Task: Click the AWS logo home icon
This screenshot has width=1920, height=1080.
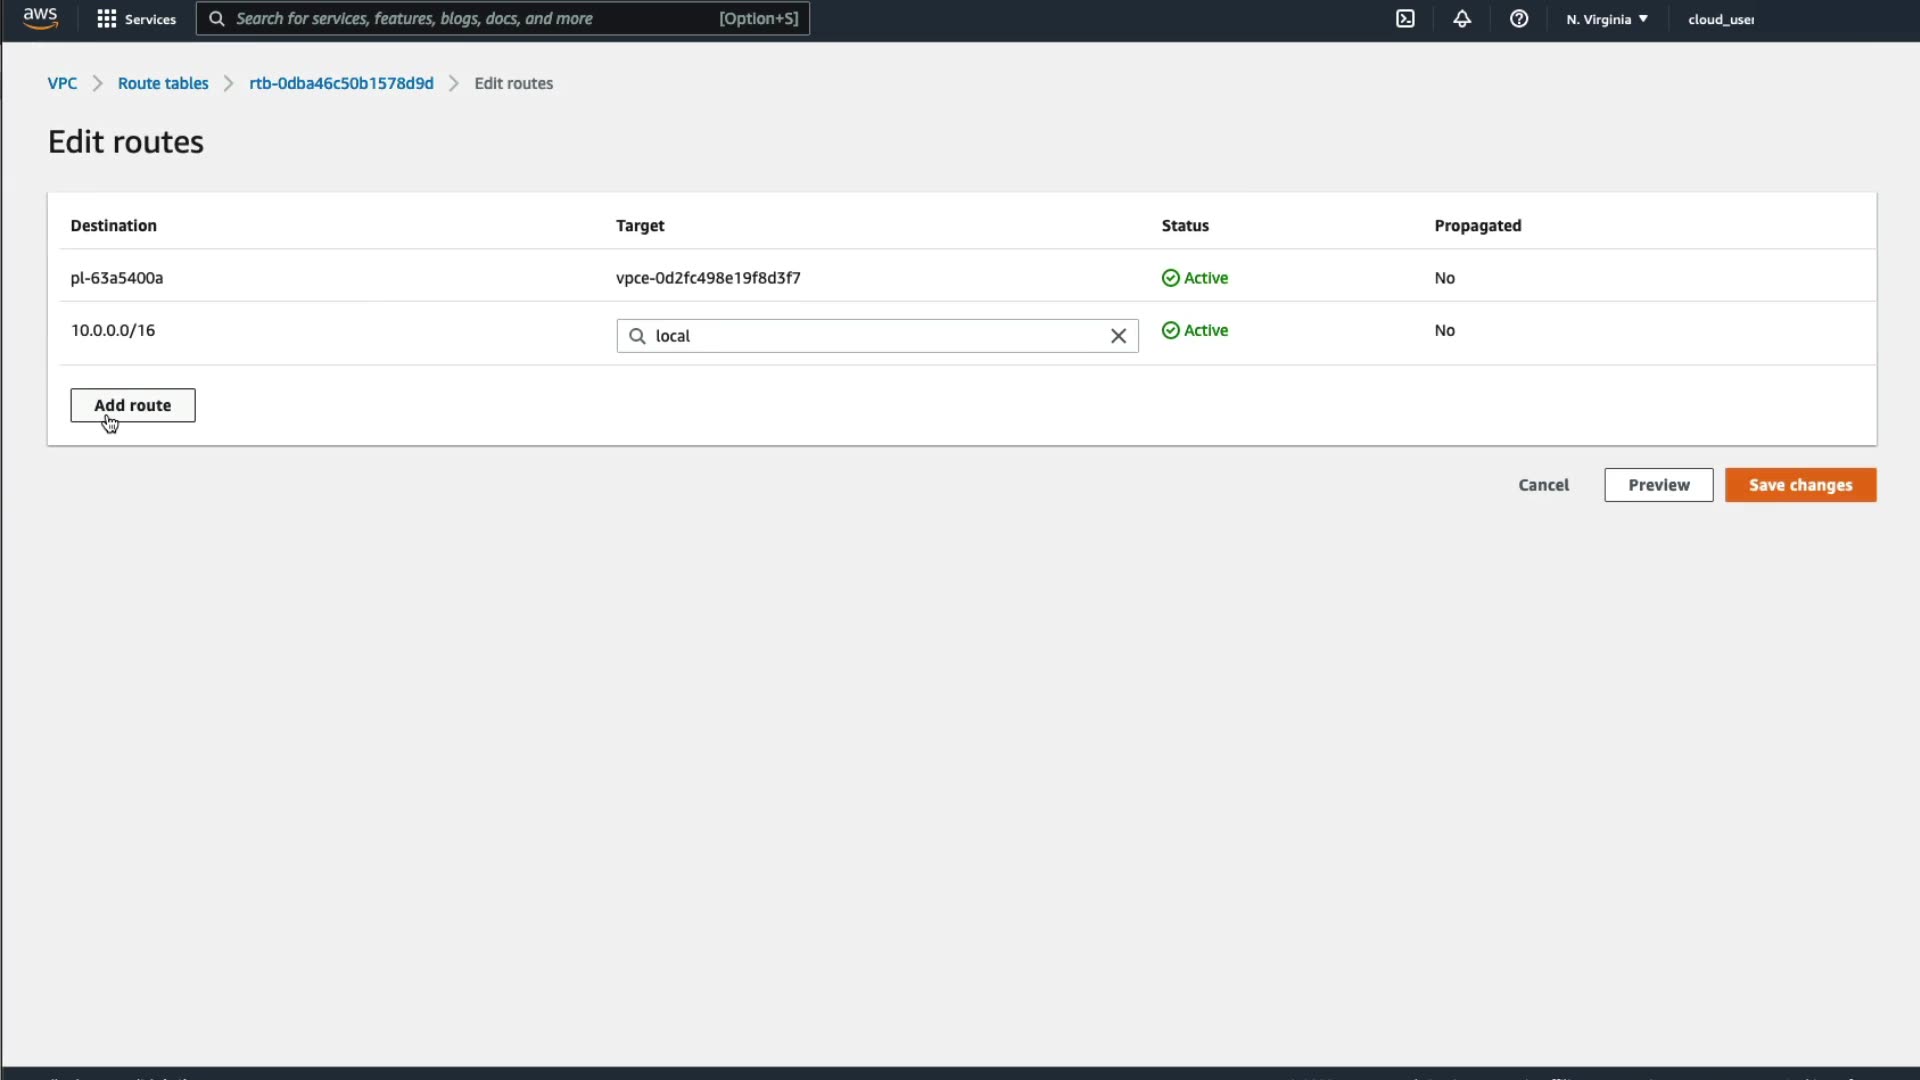Action: click(x=40, y=18)
